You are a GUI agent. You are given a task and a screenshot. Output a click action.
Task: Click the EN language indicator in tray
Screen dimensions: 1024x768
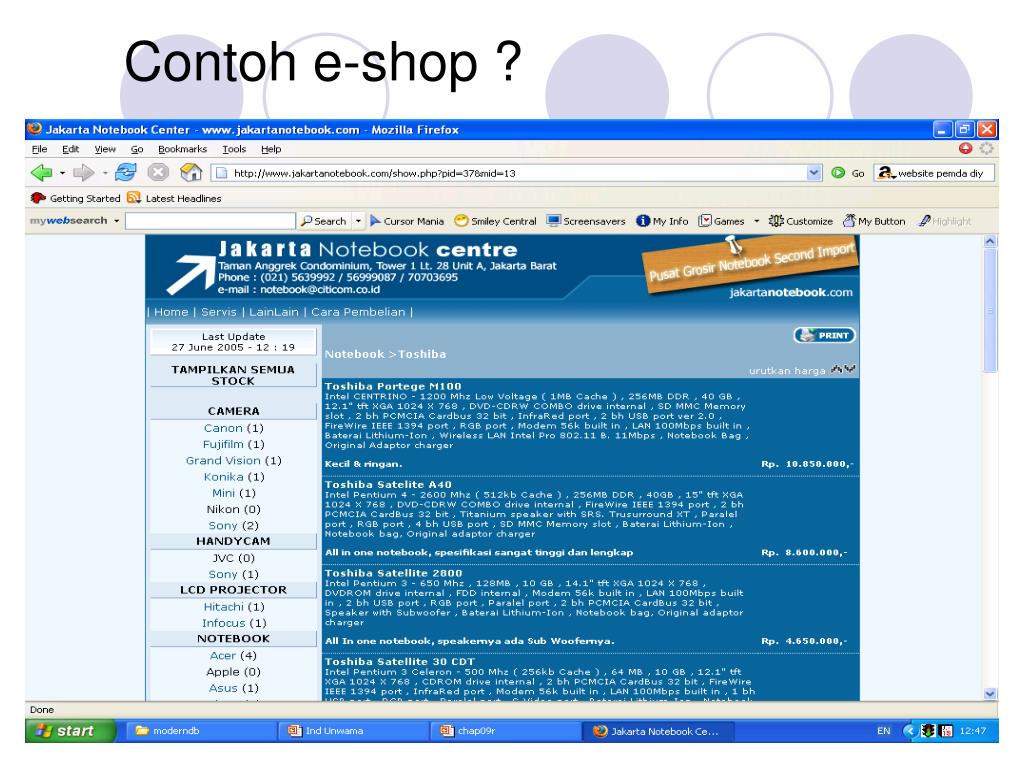884,731
